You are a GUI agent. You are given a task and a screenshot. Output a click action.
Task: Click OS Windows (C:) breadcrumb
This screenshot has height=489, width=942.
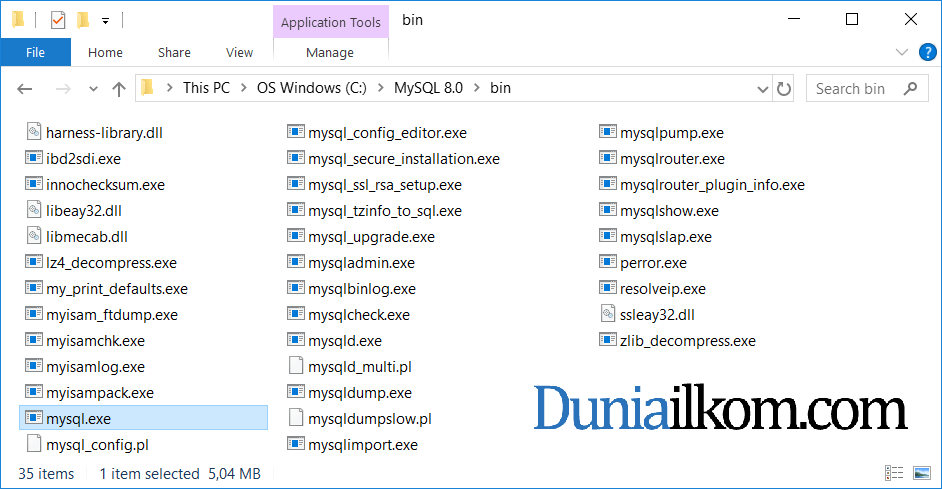[x=312, y=88]
